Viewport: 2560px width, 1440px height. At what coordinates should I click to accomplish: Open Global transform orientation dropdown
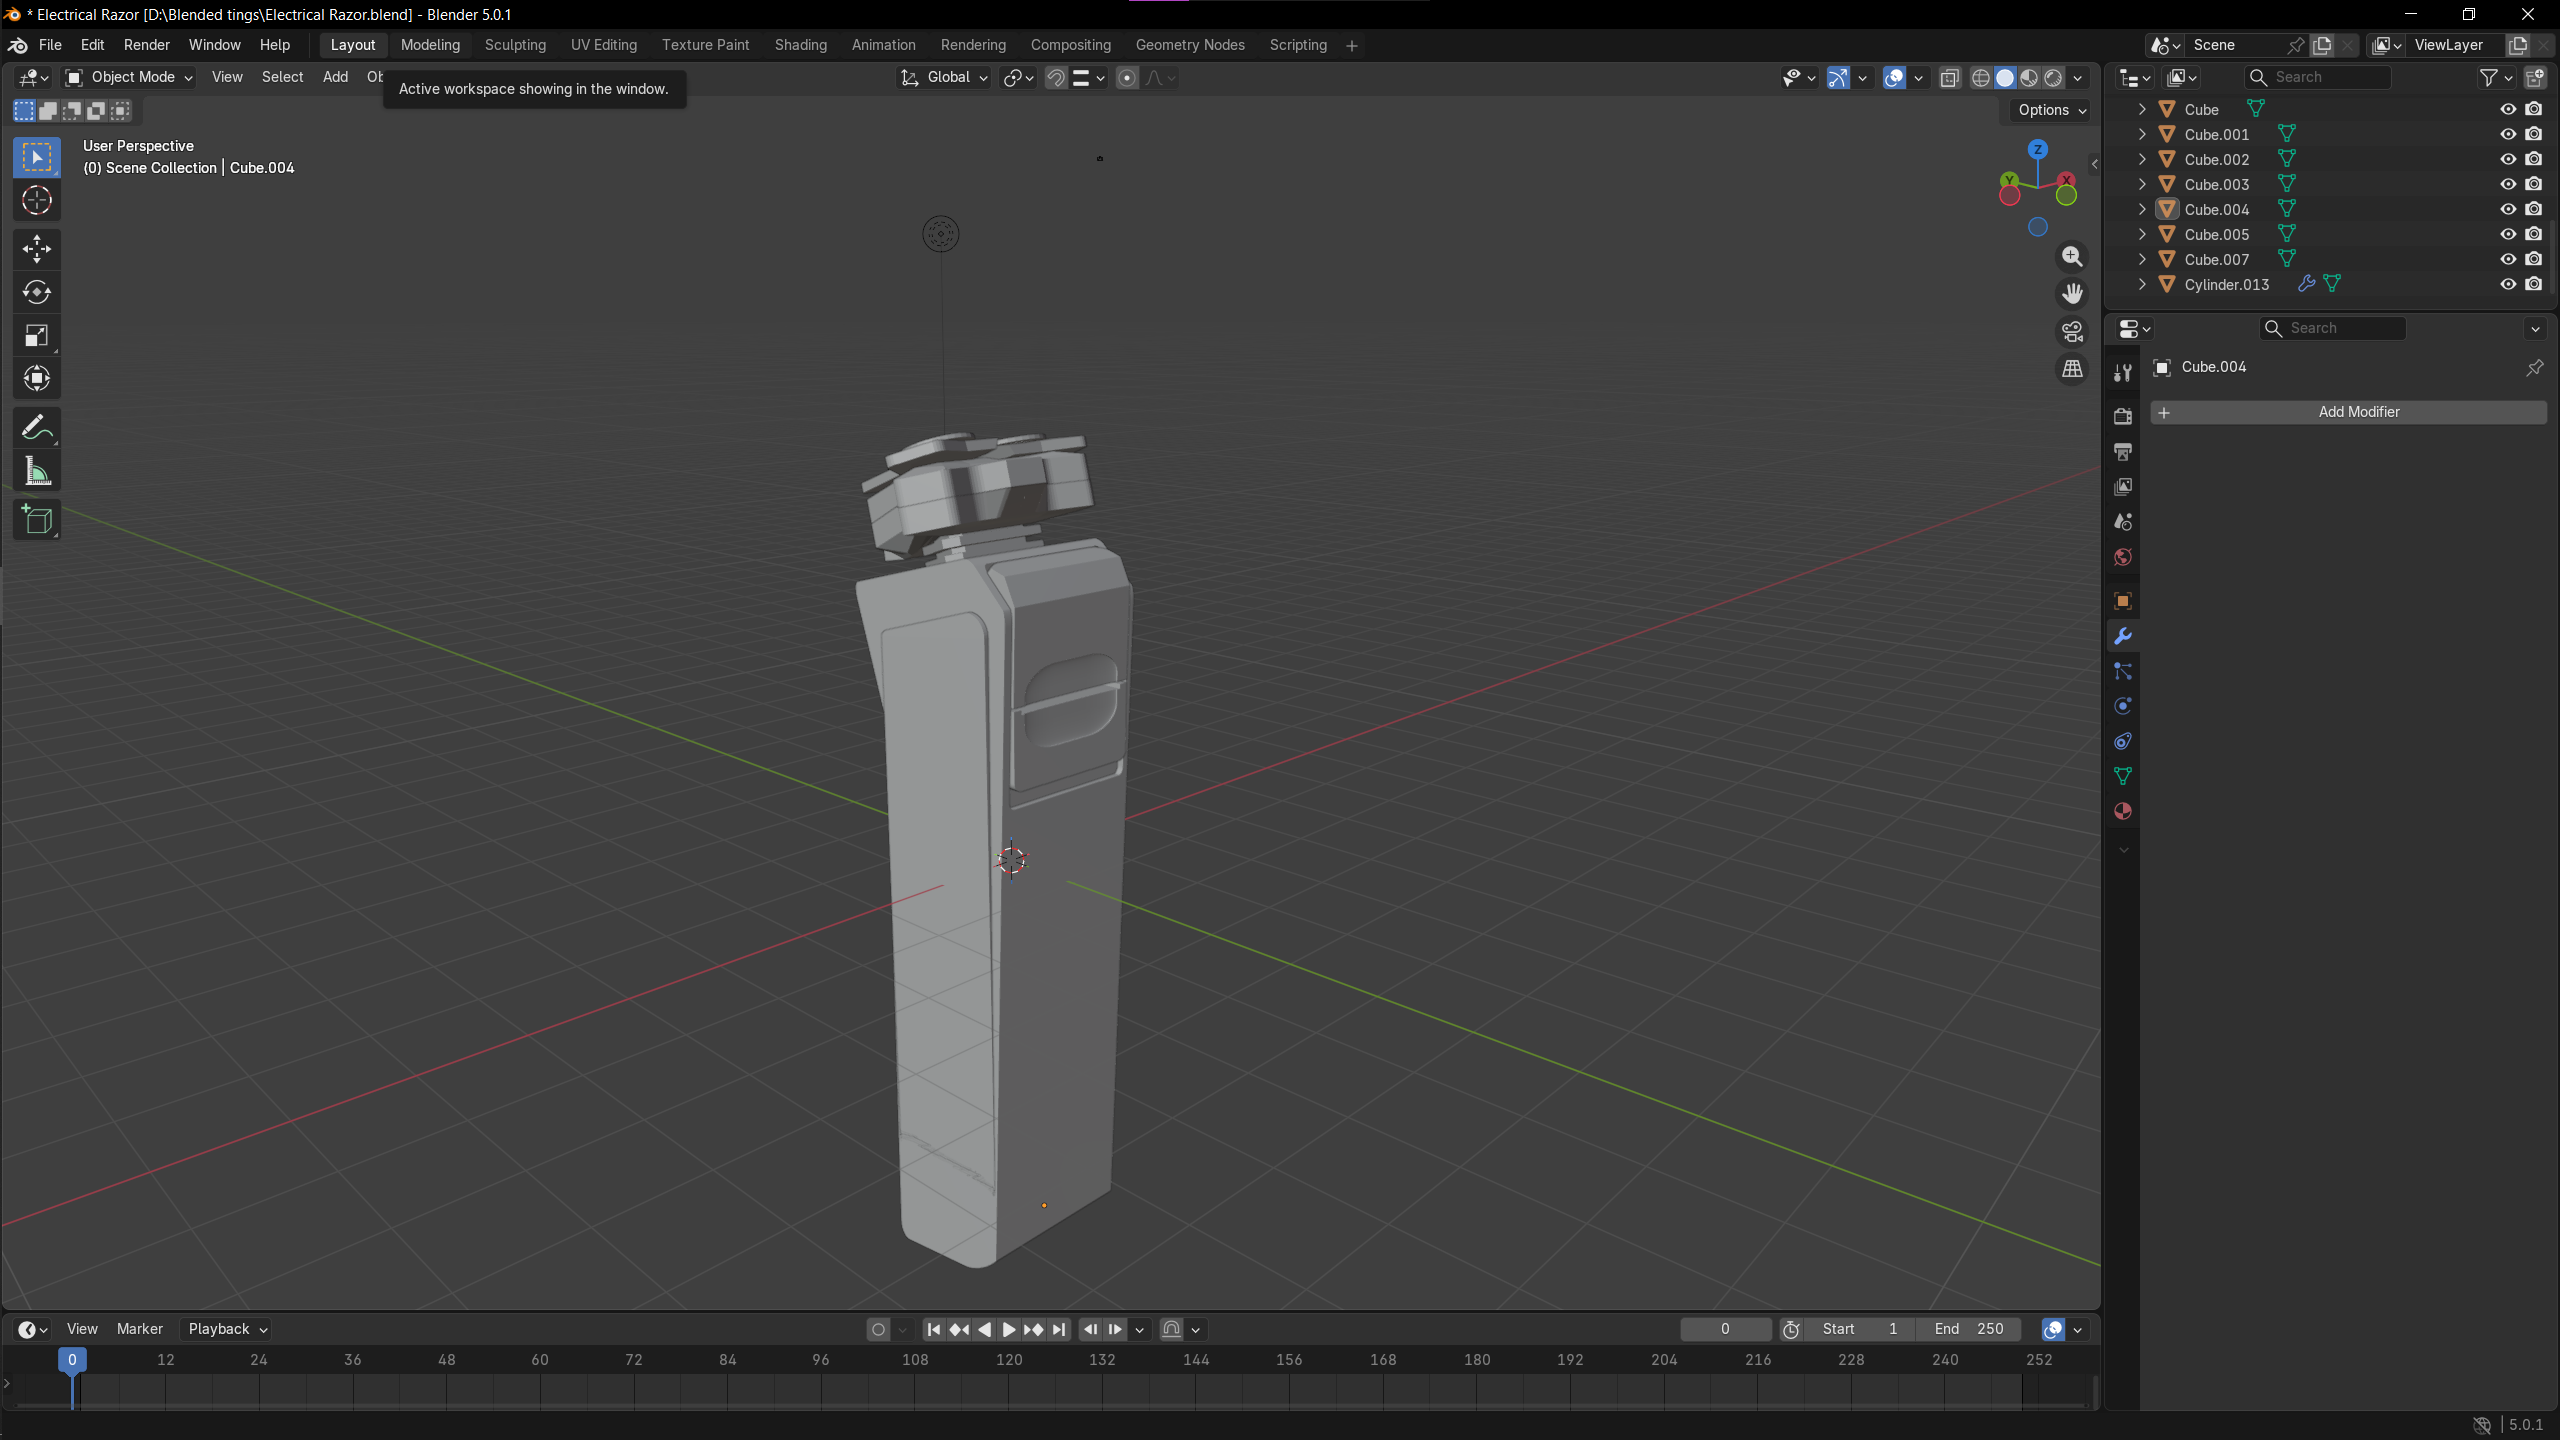[945, 77]
